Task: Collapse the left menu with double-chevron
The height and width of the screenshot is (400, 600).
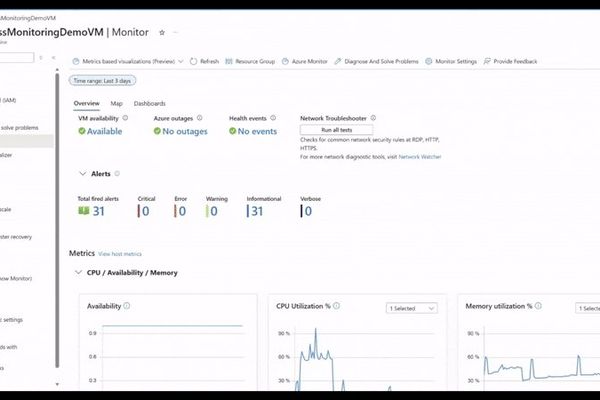Action: [x=53, y=58]
